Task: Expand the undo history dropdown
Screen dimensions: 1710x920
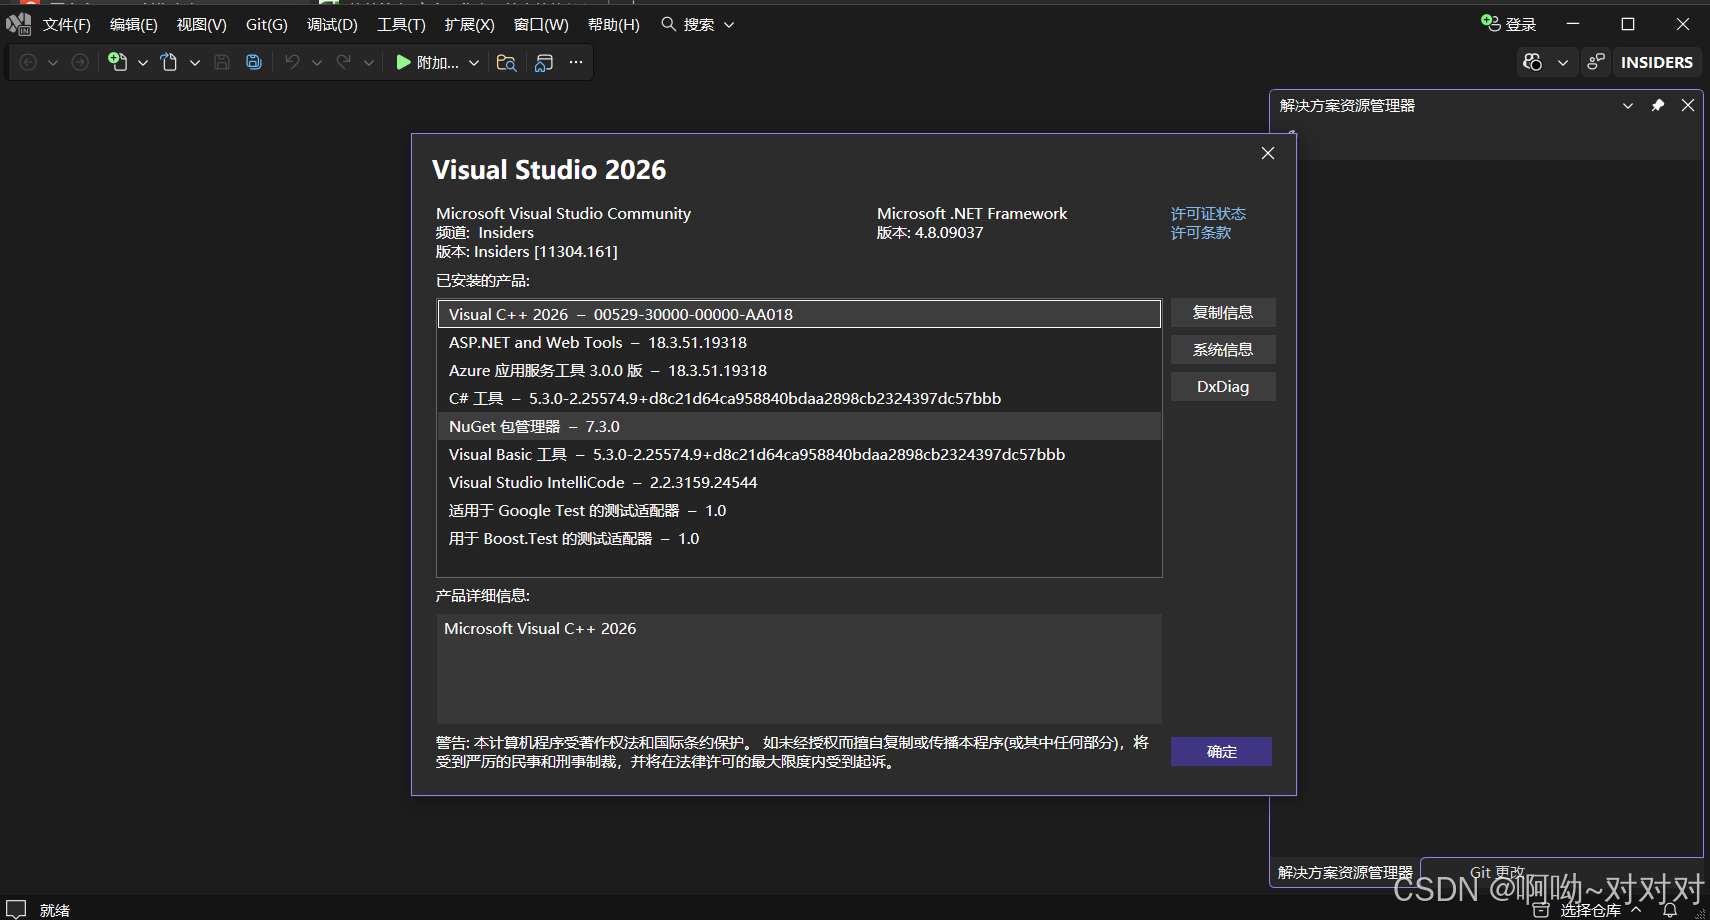Action: tap(317, 62)
